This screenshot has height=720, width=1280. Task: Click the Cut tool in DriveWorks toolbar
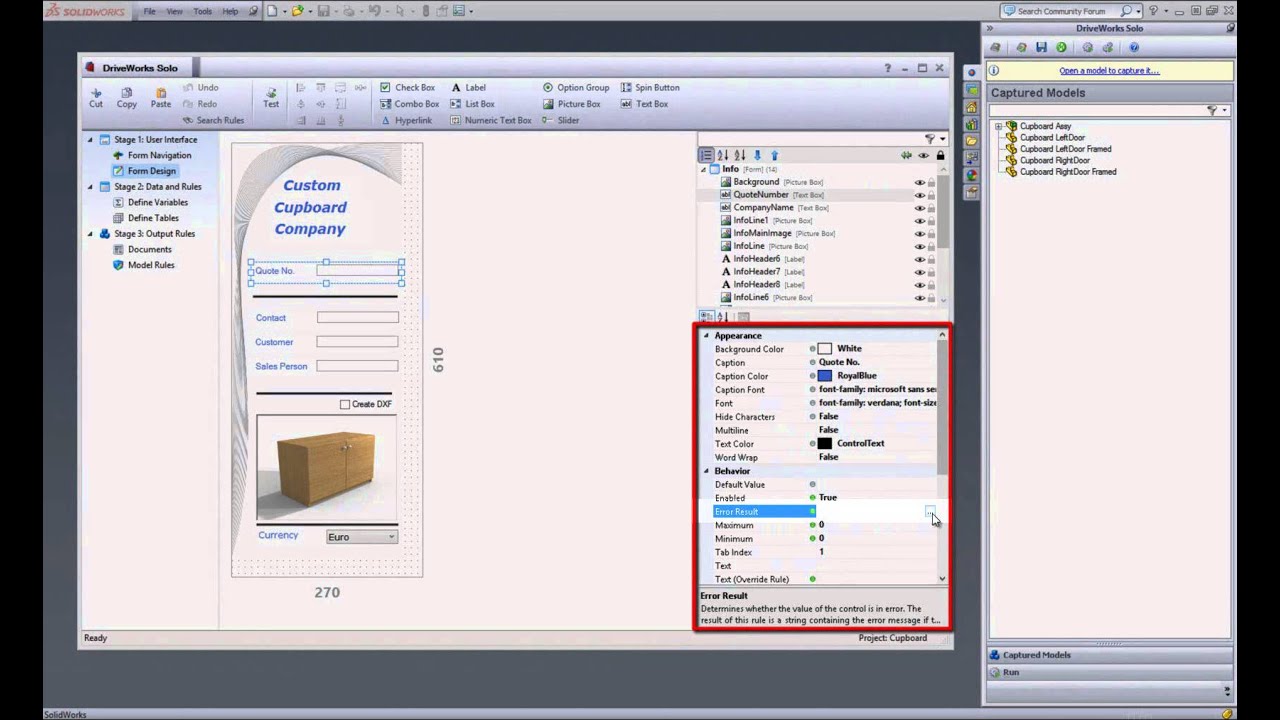pyautogui.click(x=96, y=97)
